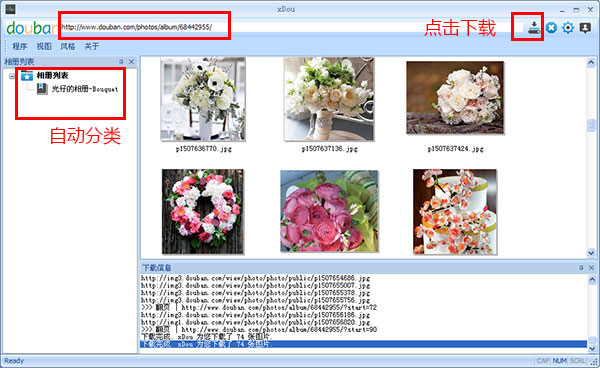Minimize the xDou window
Image resolution: width=600 pixels, height=368 pixels.
(562, 10)
